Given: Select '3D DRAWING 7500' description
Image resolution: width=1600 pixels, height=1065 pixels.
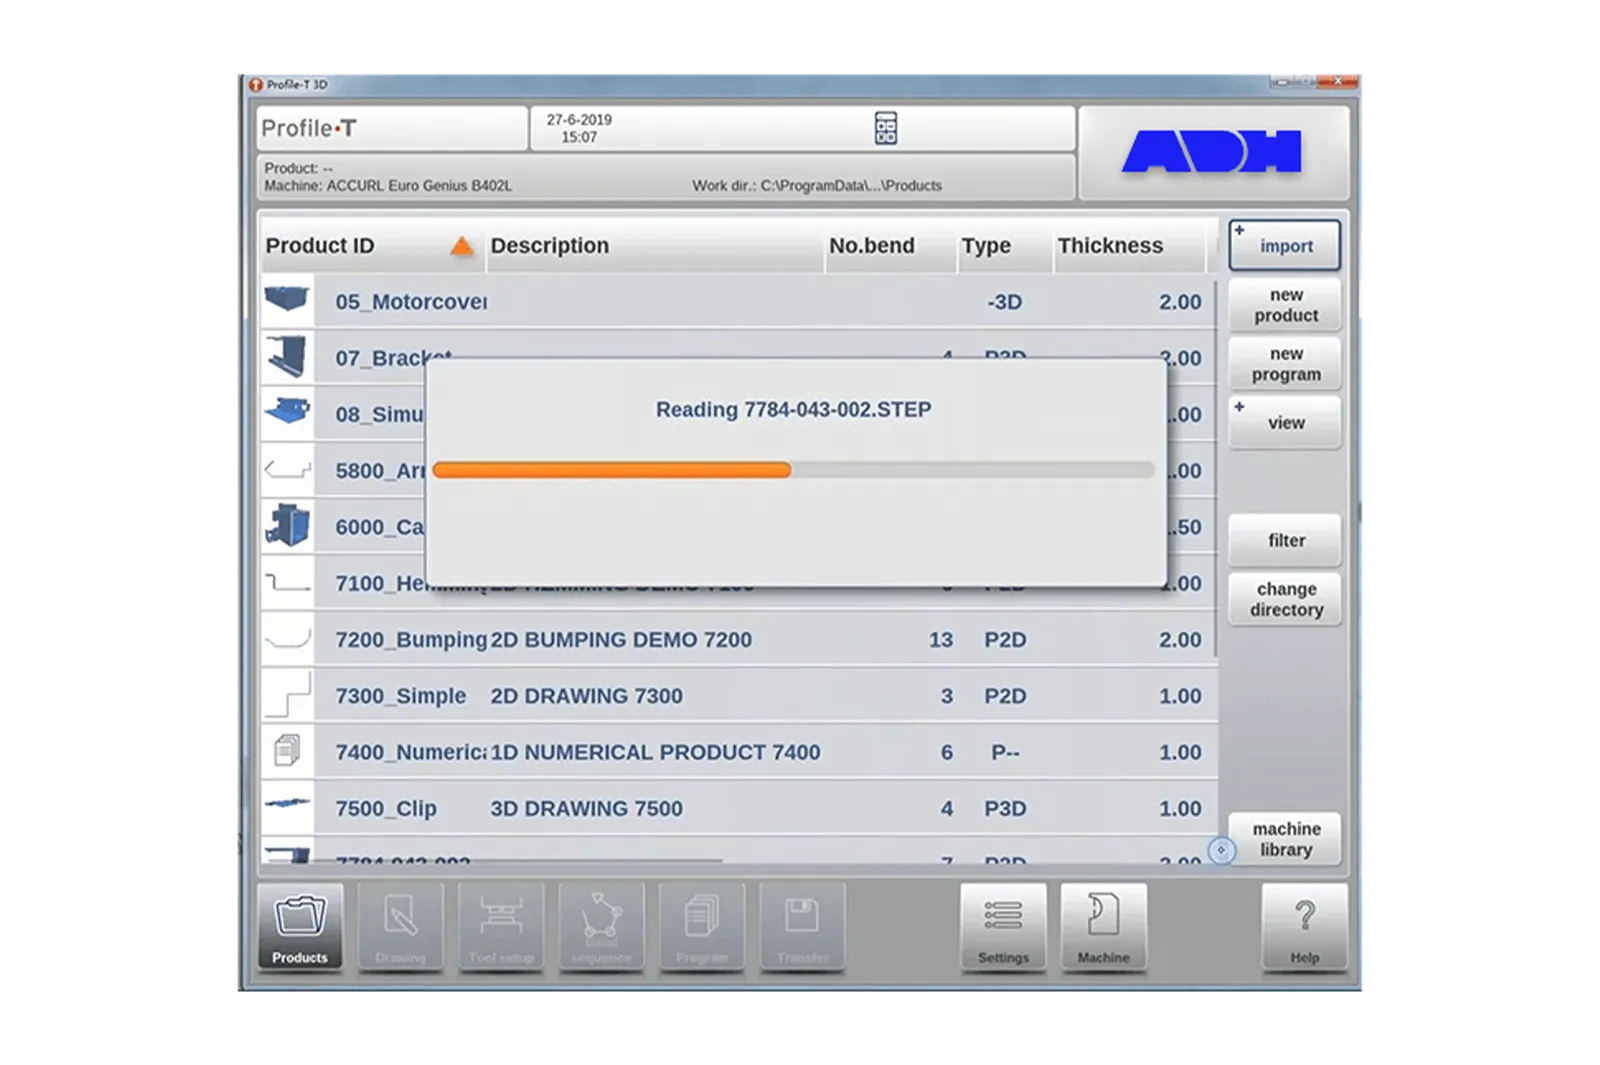Looking at the screenshot, I should pos(586,808).
